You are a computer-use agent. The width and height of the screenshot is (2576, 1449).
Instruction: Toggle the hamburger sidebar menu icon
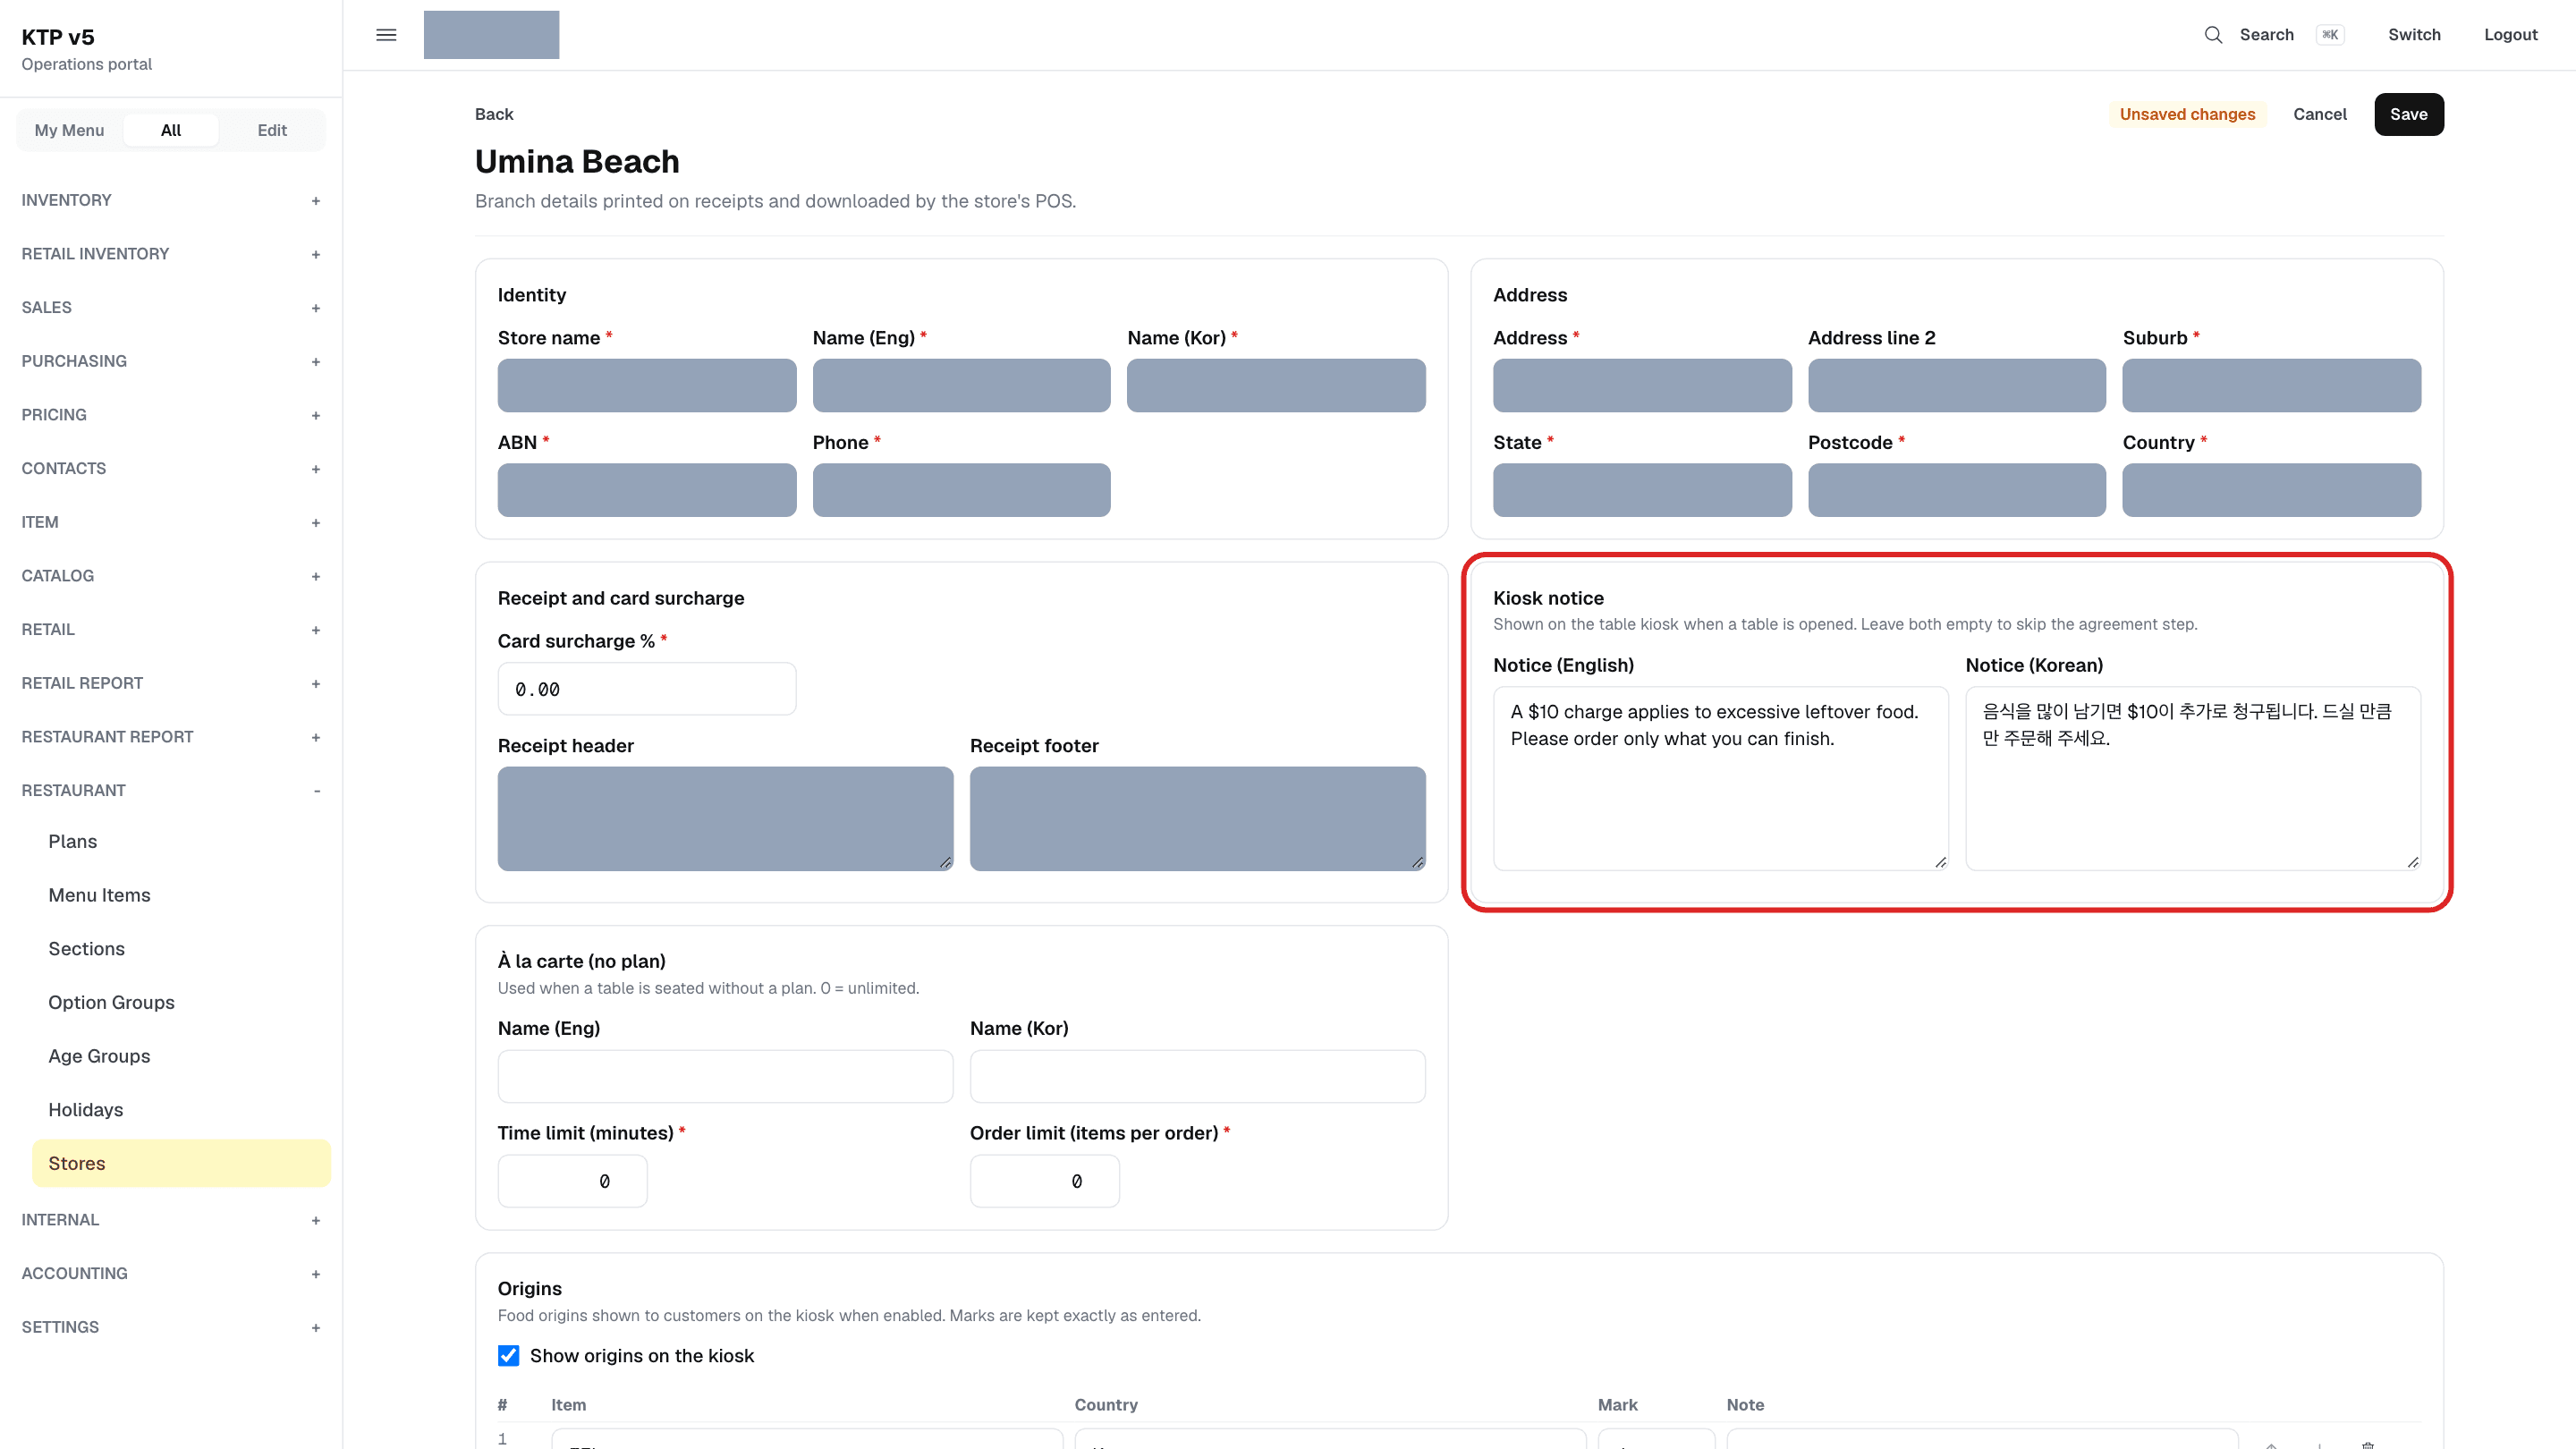pyautogui.click(x=386, y=35)
